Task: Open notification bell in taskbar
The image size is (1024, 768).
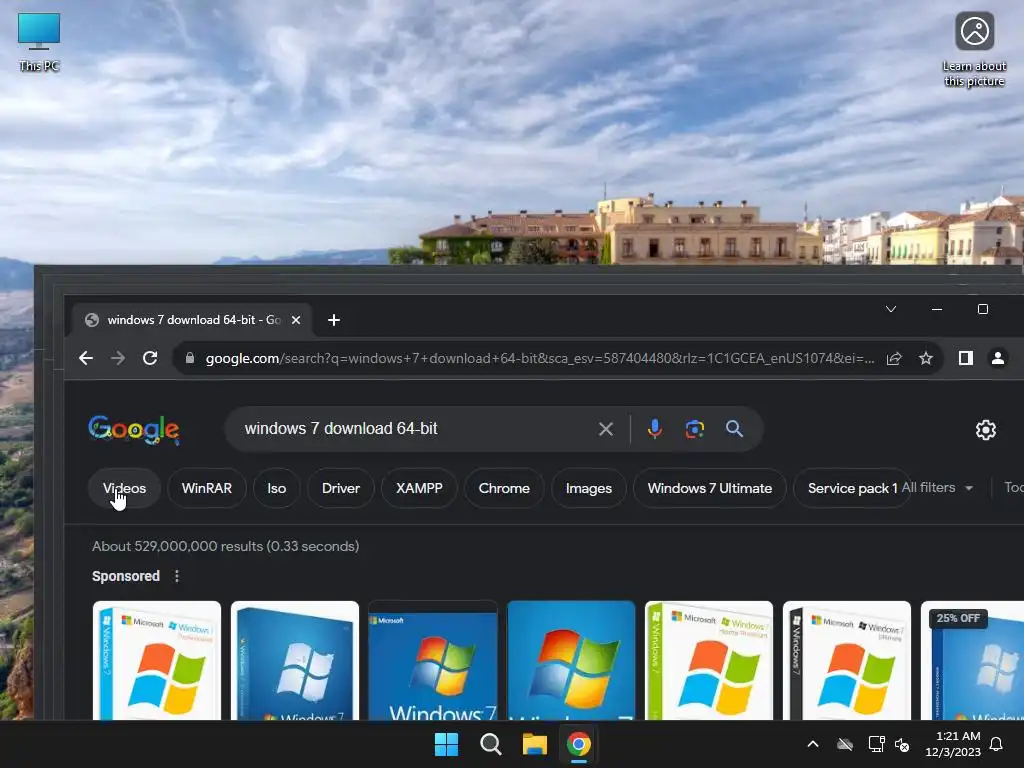Action: pyautogui.click(x=997, y=744)
